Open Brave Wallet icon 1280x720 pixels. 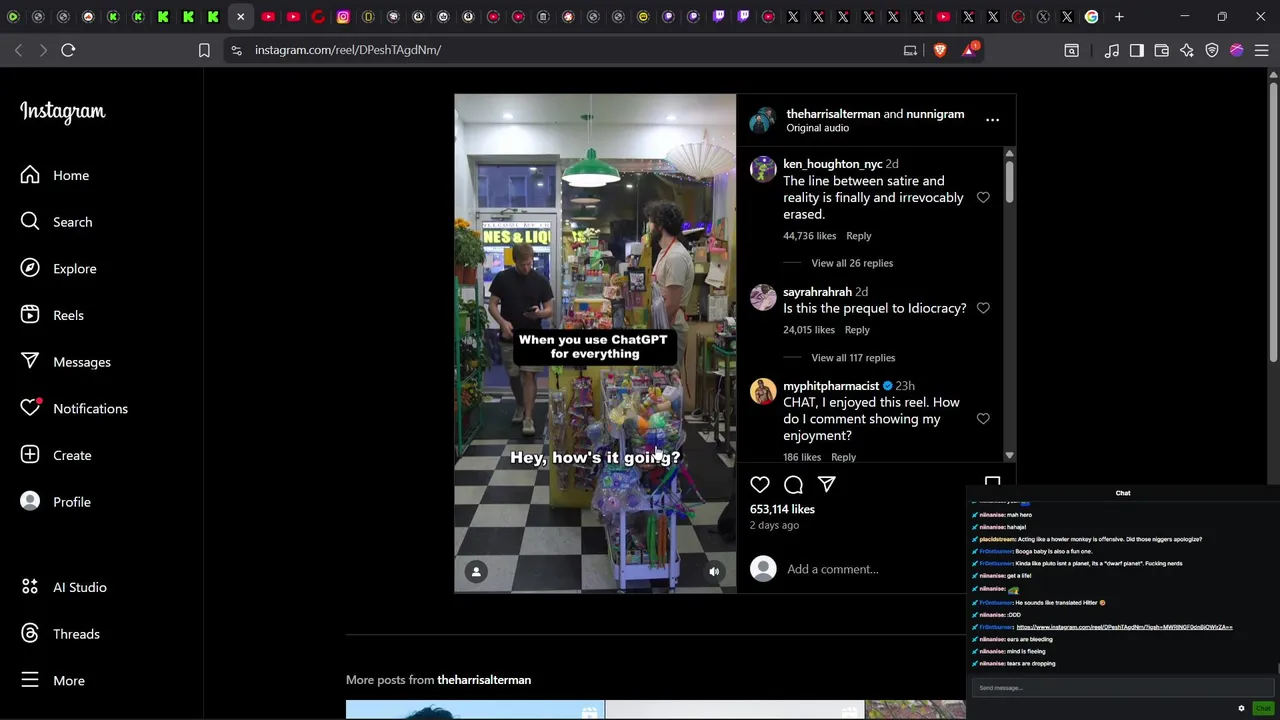[1162, 50]
